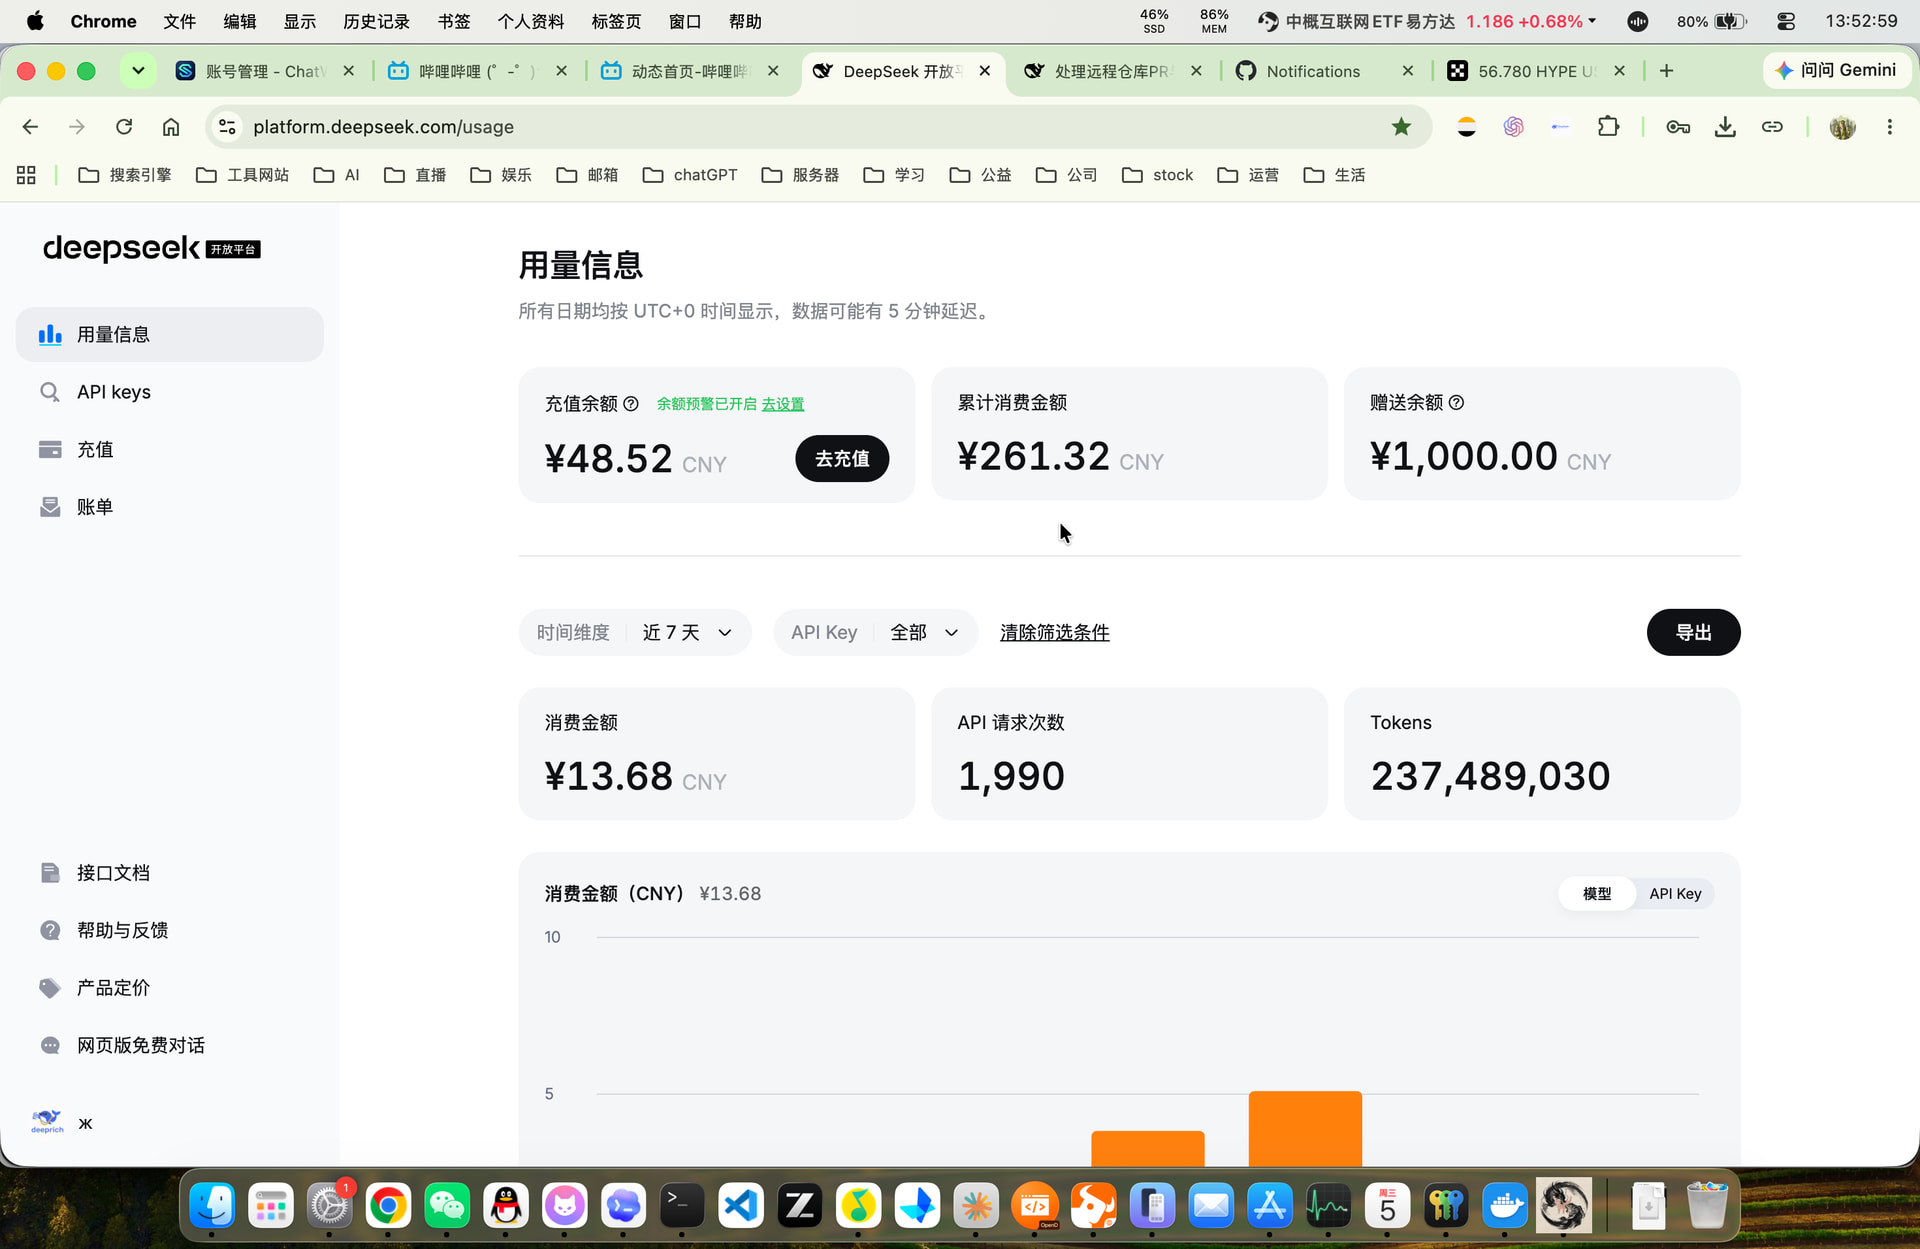Image resolution: width=1920 pixels, height=1249 pixels.
Task: Click the API 请求次数 value 1,990
Action: tap(1011, 776)
